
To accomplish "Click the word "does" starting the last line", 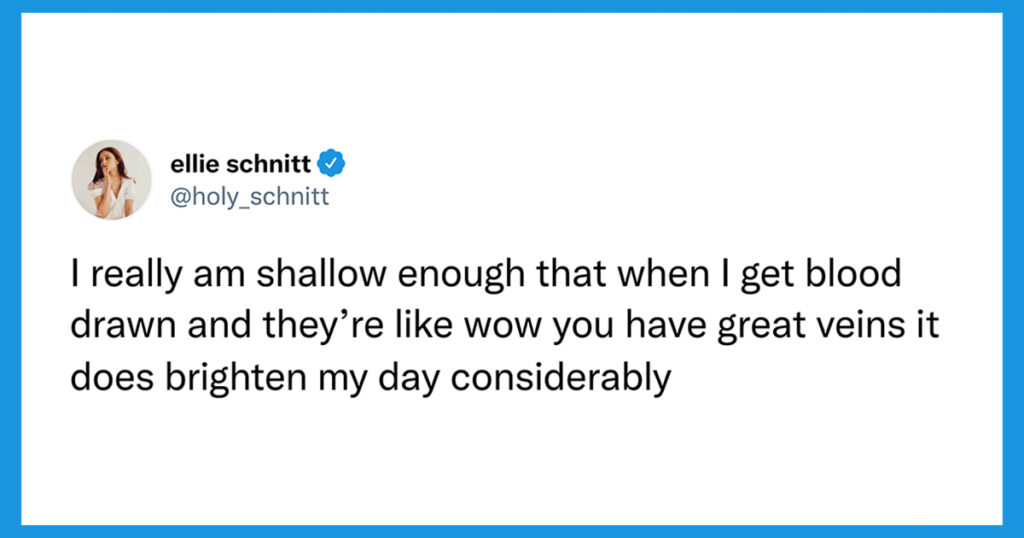I will coord(112,377).
